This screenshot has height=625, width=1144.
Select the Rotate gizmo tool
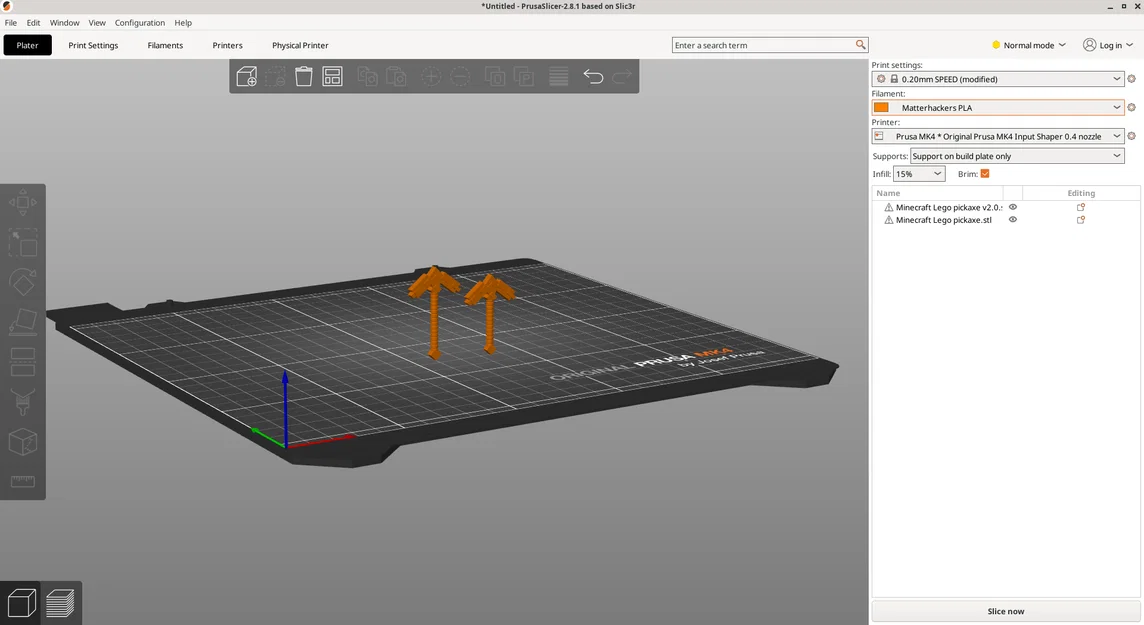tap(23, 282)
